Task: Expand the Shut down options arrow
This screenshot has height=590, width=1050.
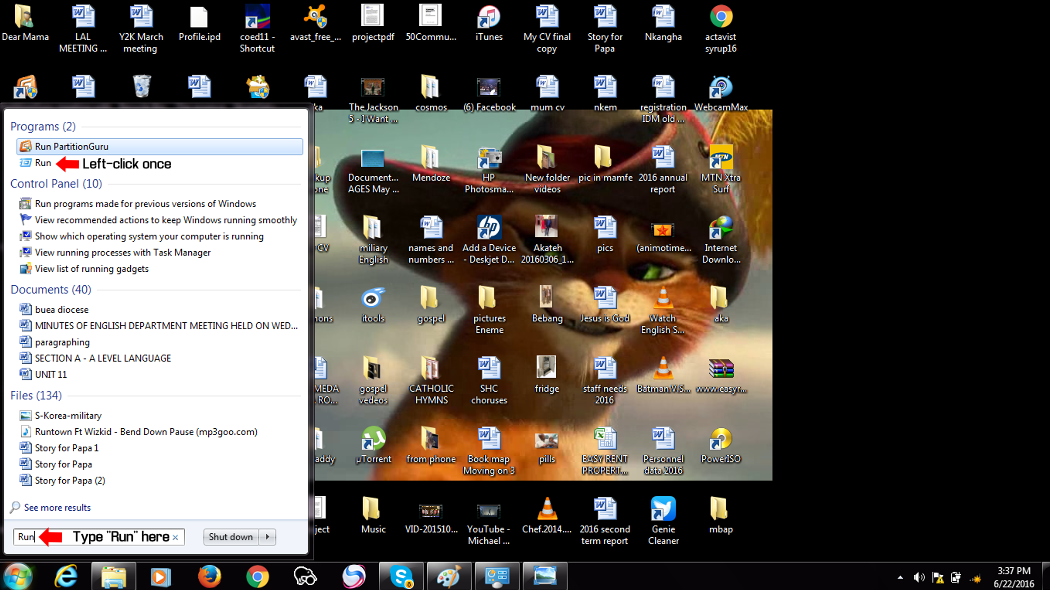Action: (x=268, y=537)
